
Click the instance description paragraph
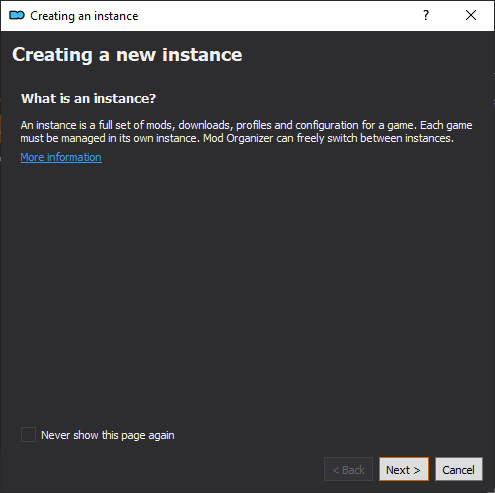246,132
